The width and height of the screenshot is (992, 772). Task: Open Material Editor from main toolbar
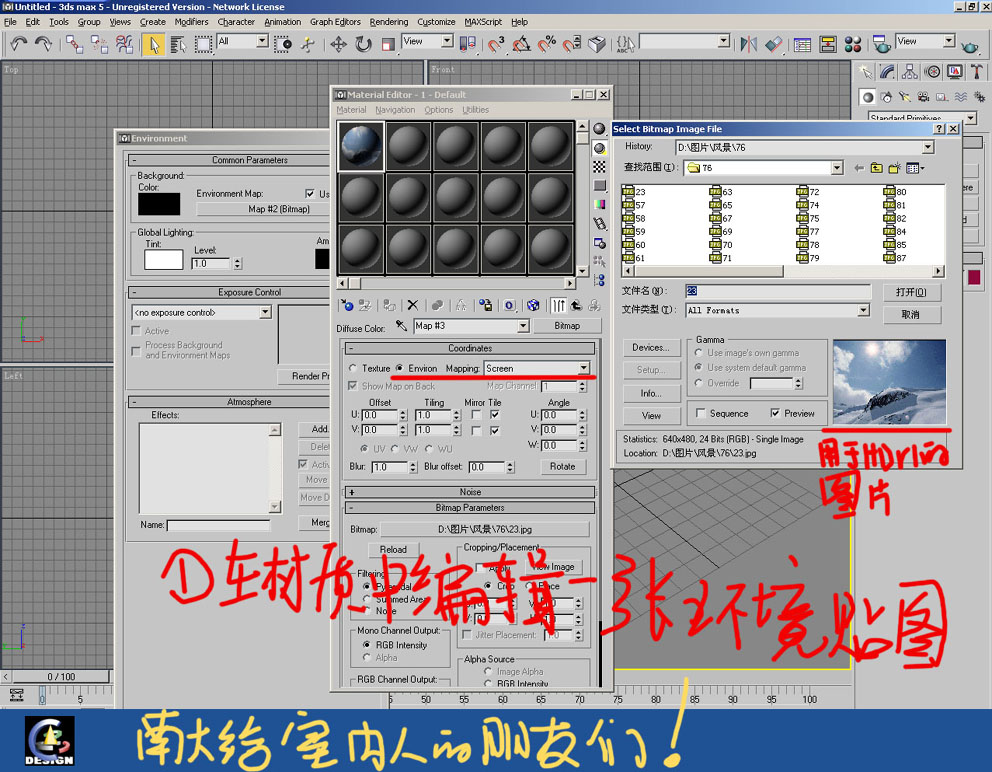pos(853,44)
